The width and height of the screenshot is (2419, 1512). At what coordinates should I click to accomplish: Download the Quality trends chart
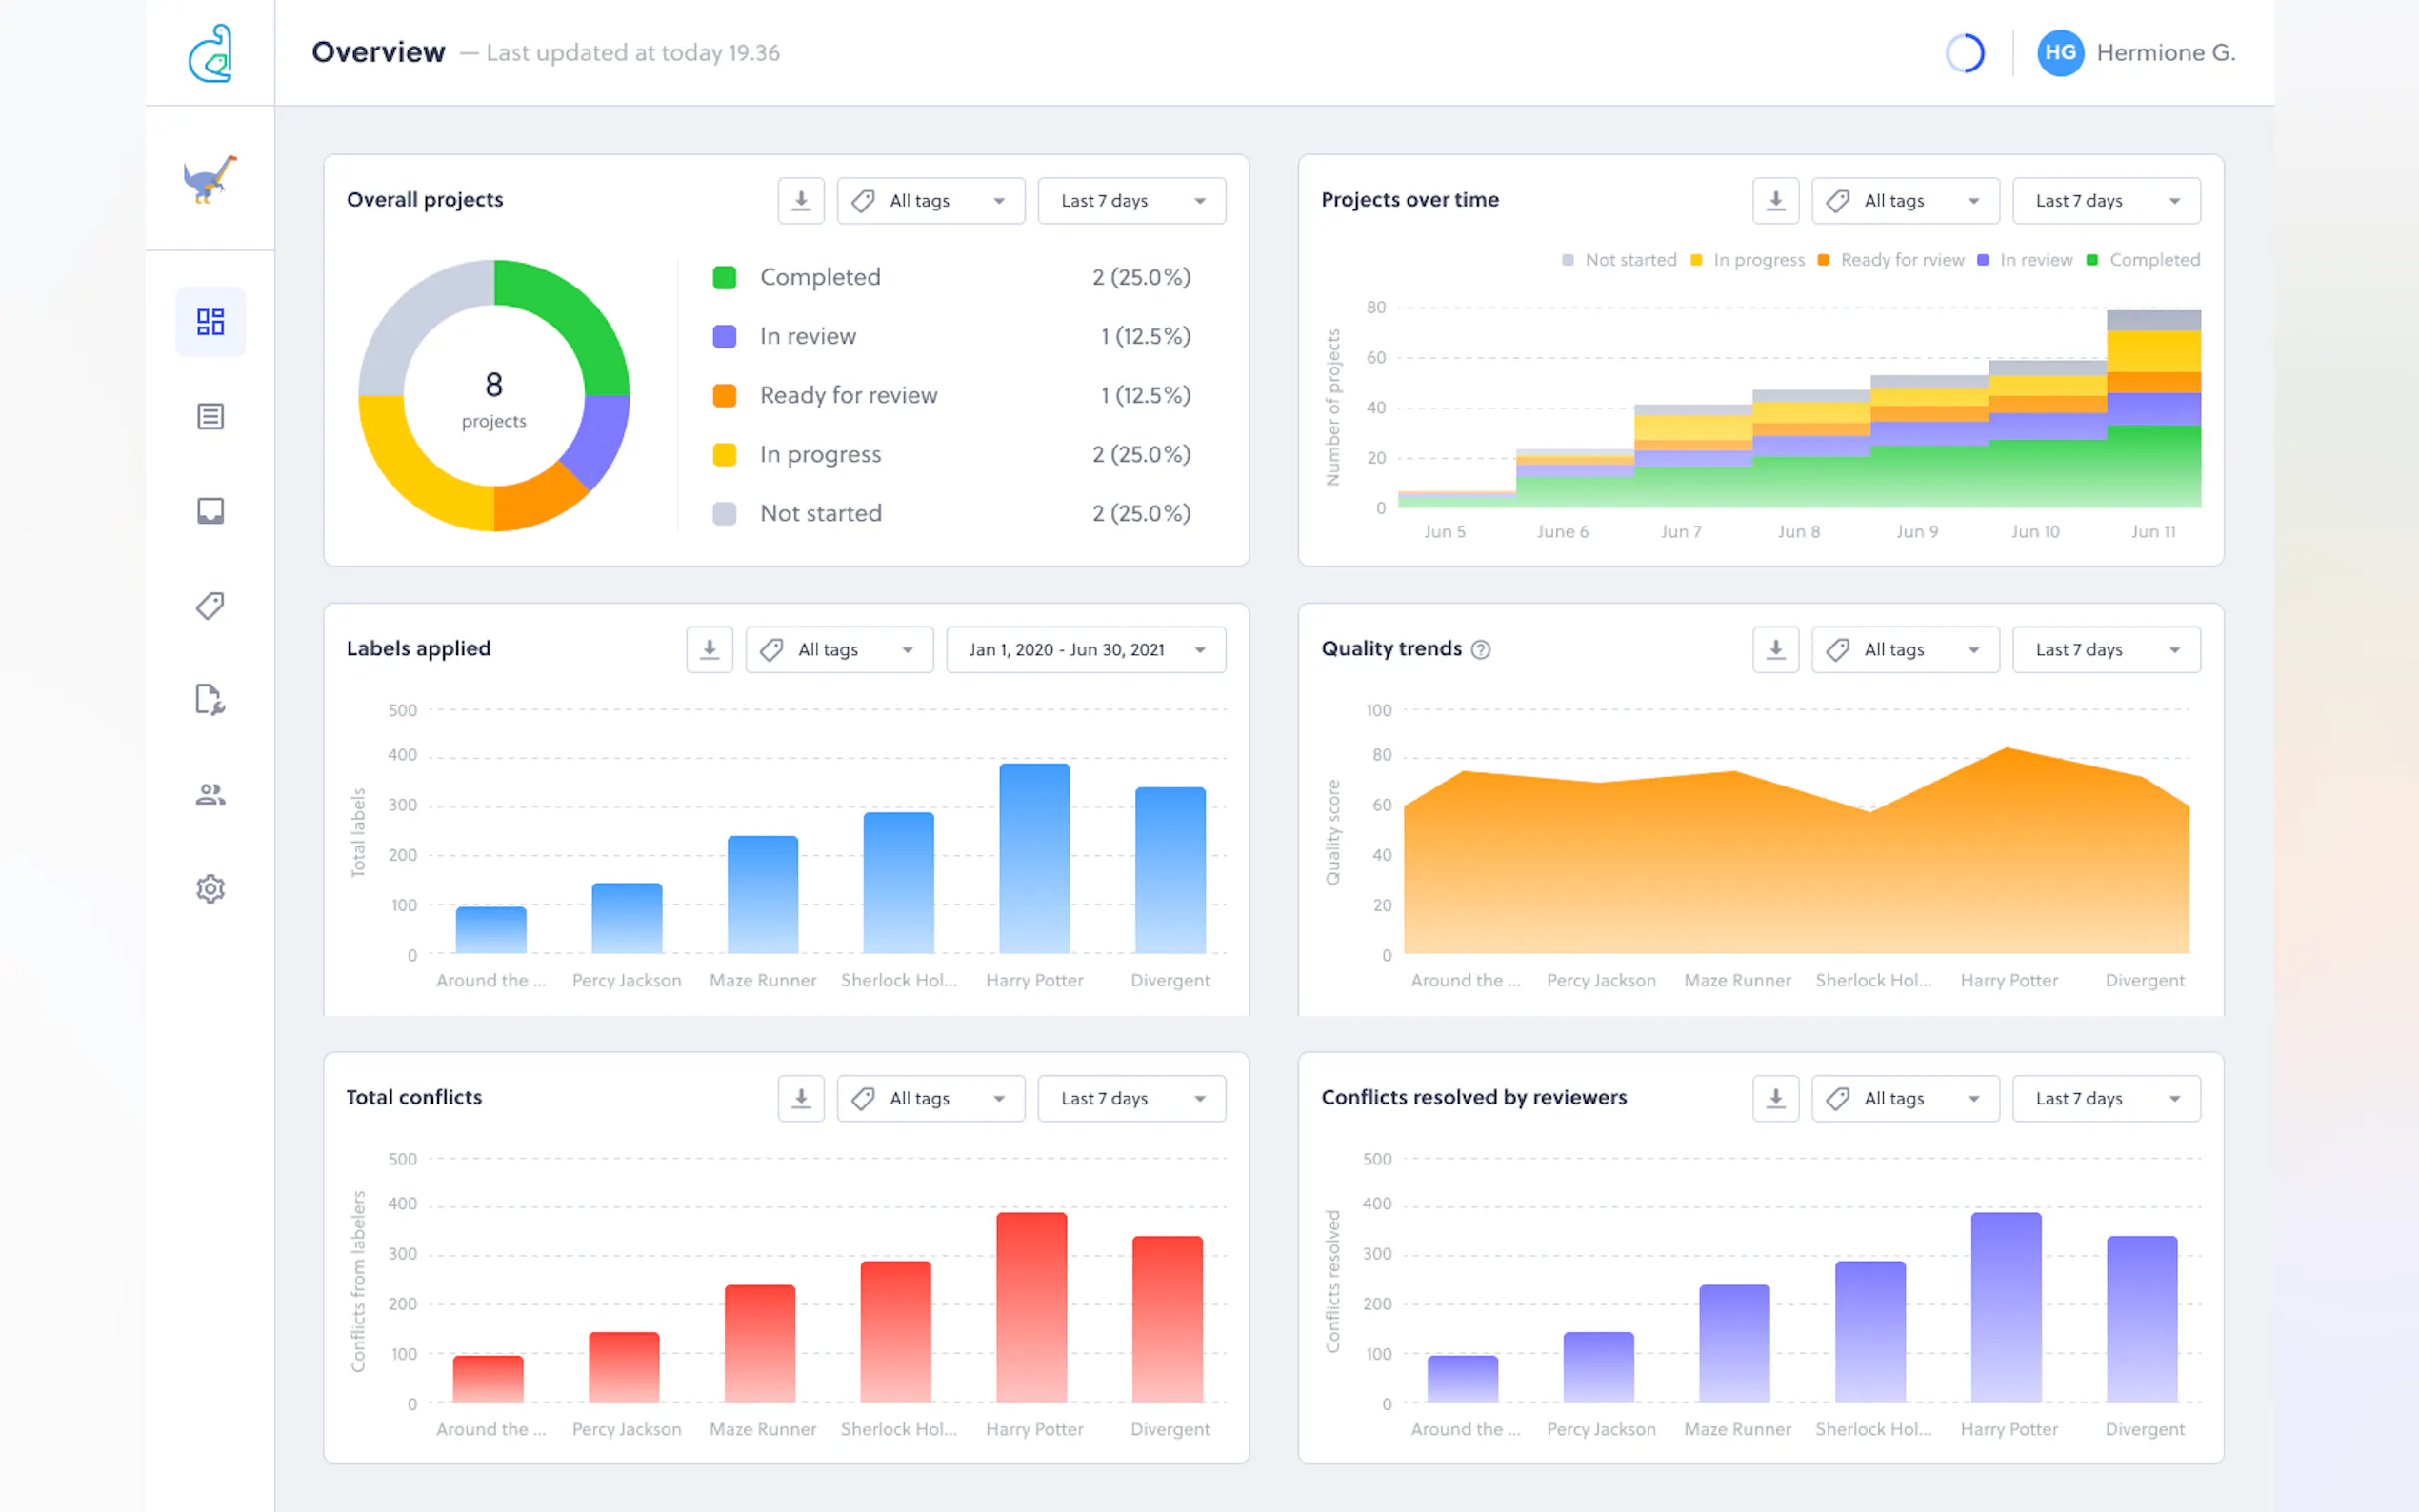1775,649
